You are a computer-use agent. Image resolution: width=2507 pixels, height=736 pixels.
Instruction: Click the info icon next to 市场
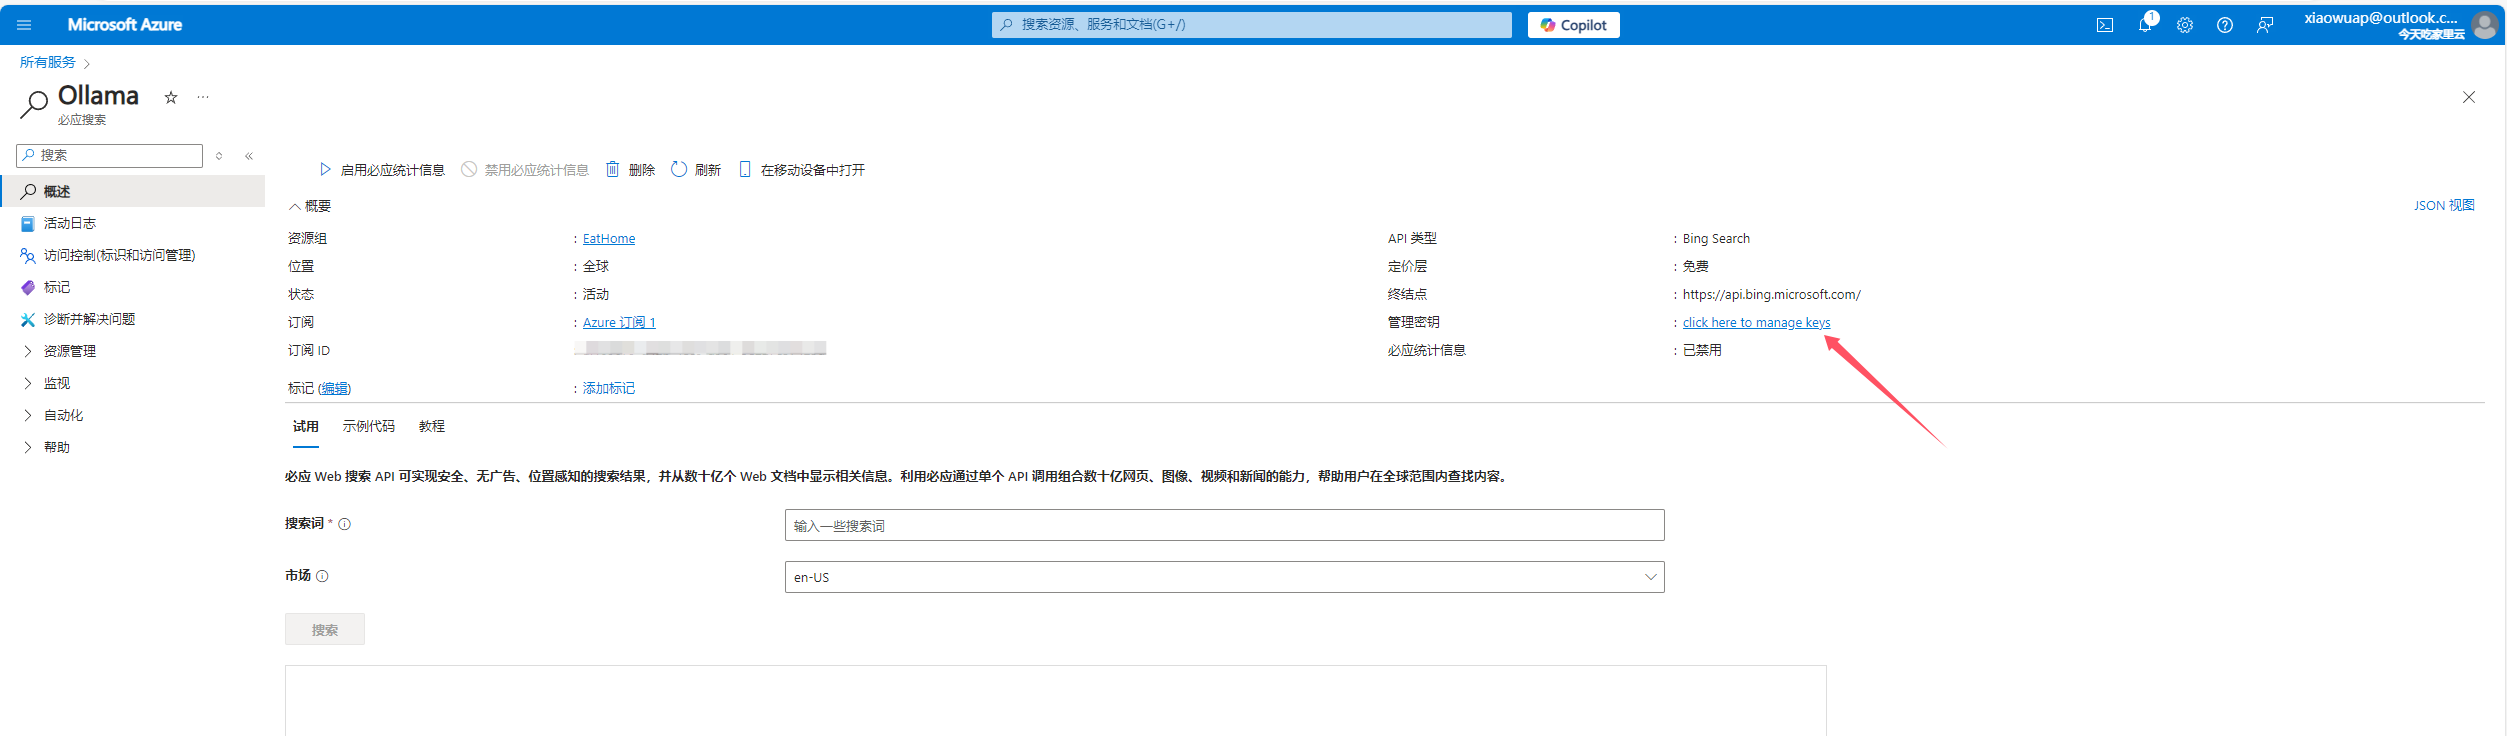322,576
